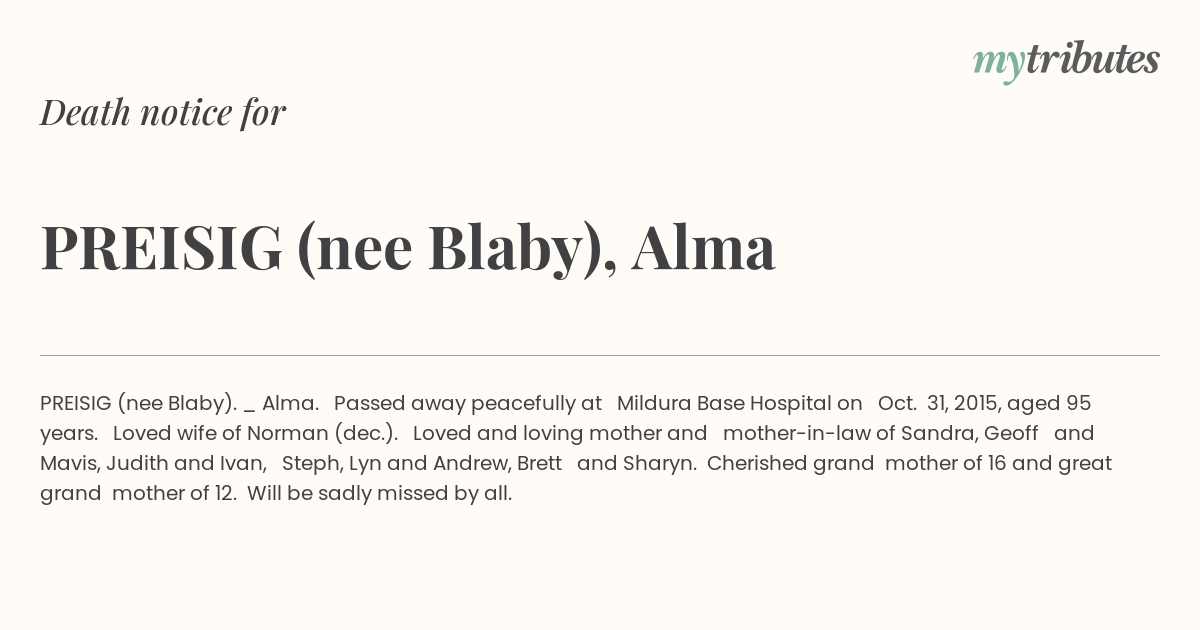
Task: Click "aged 95" in the notice text
Action: click(x=1049, y=404)
